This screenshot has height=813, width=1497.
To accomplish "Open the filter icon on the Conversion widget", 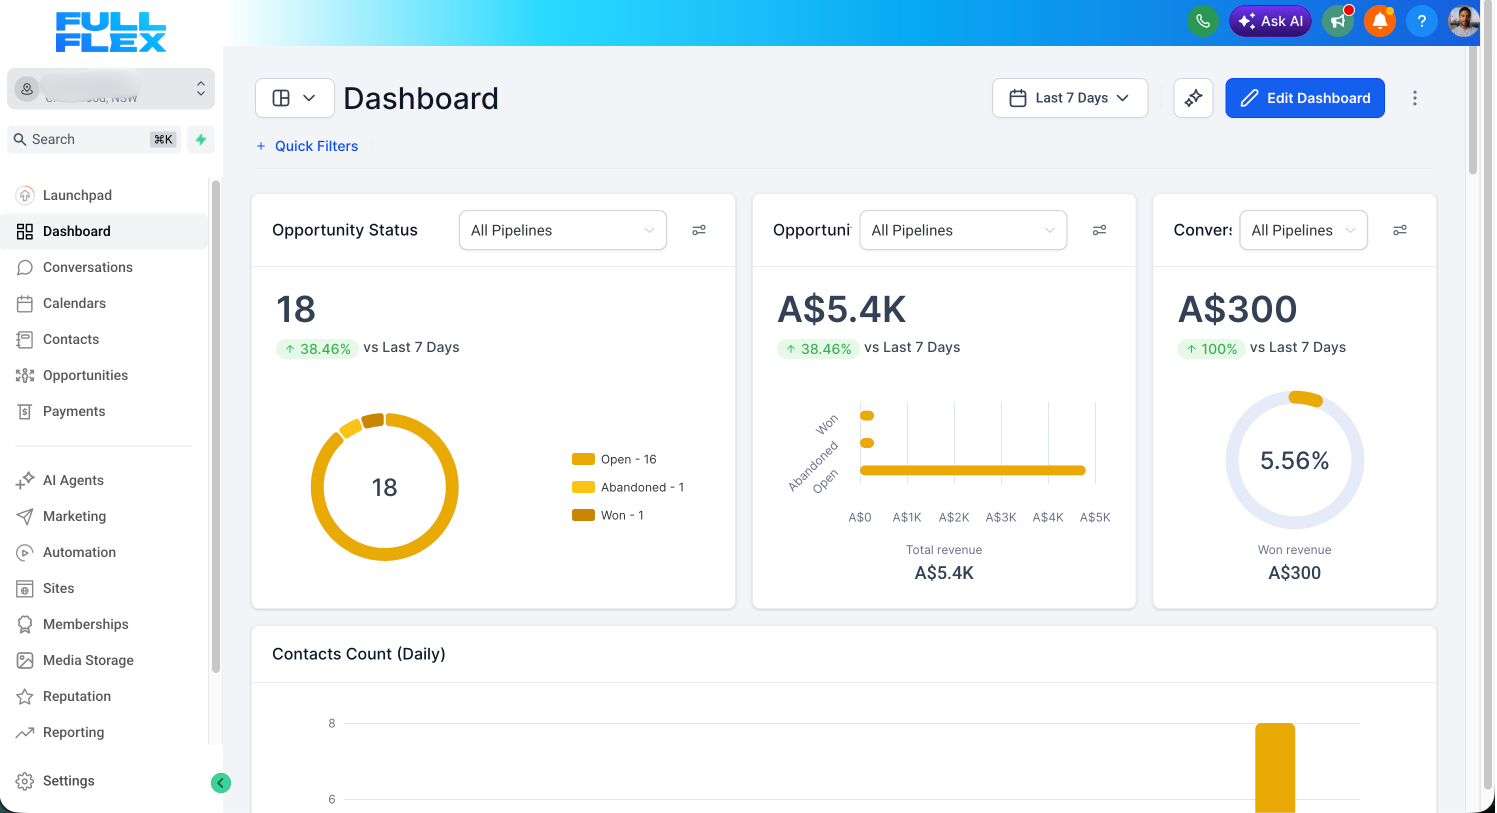I will (x=1400, y=230).
